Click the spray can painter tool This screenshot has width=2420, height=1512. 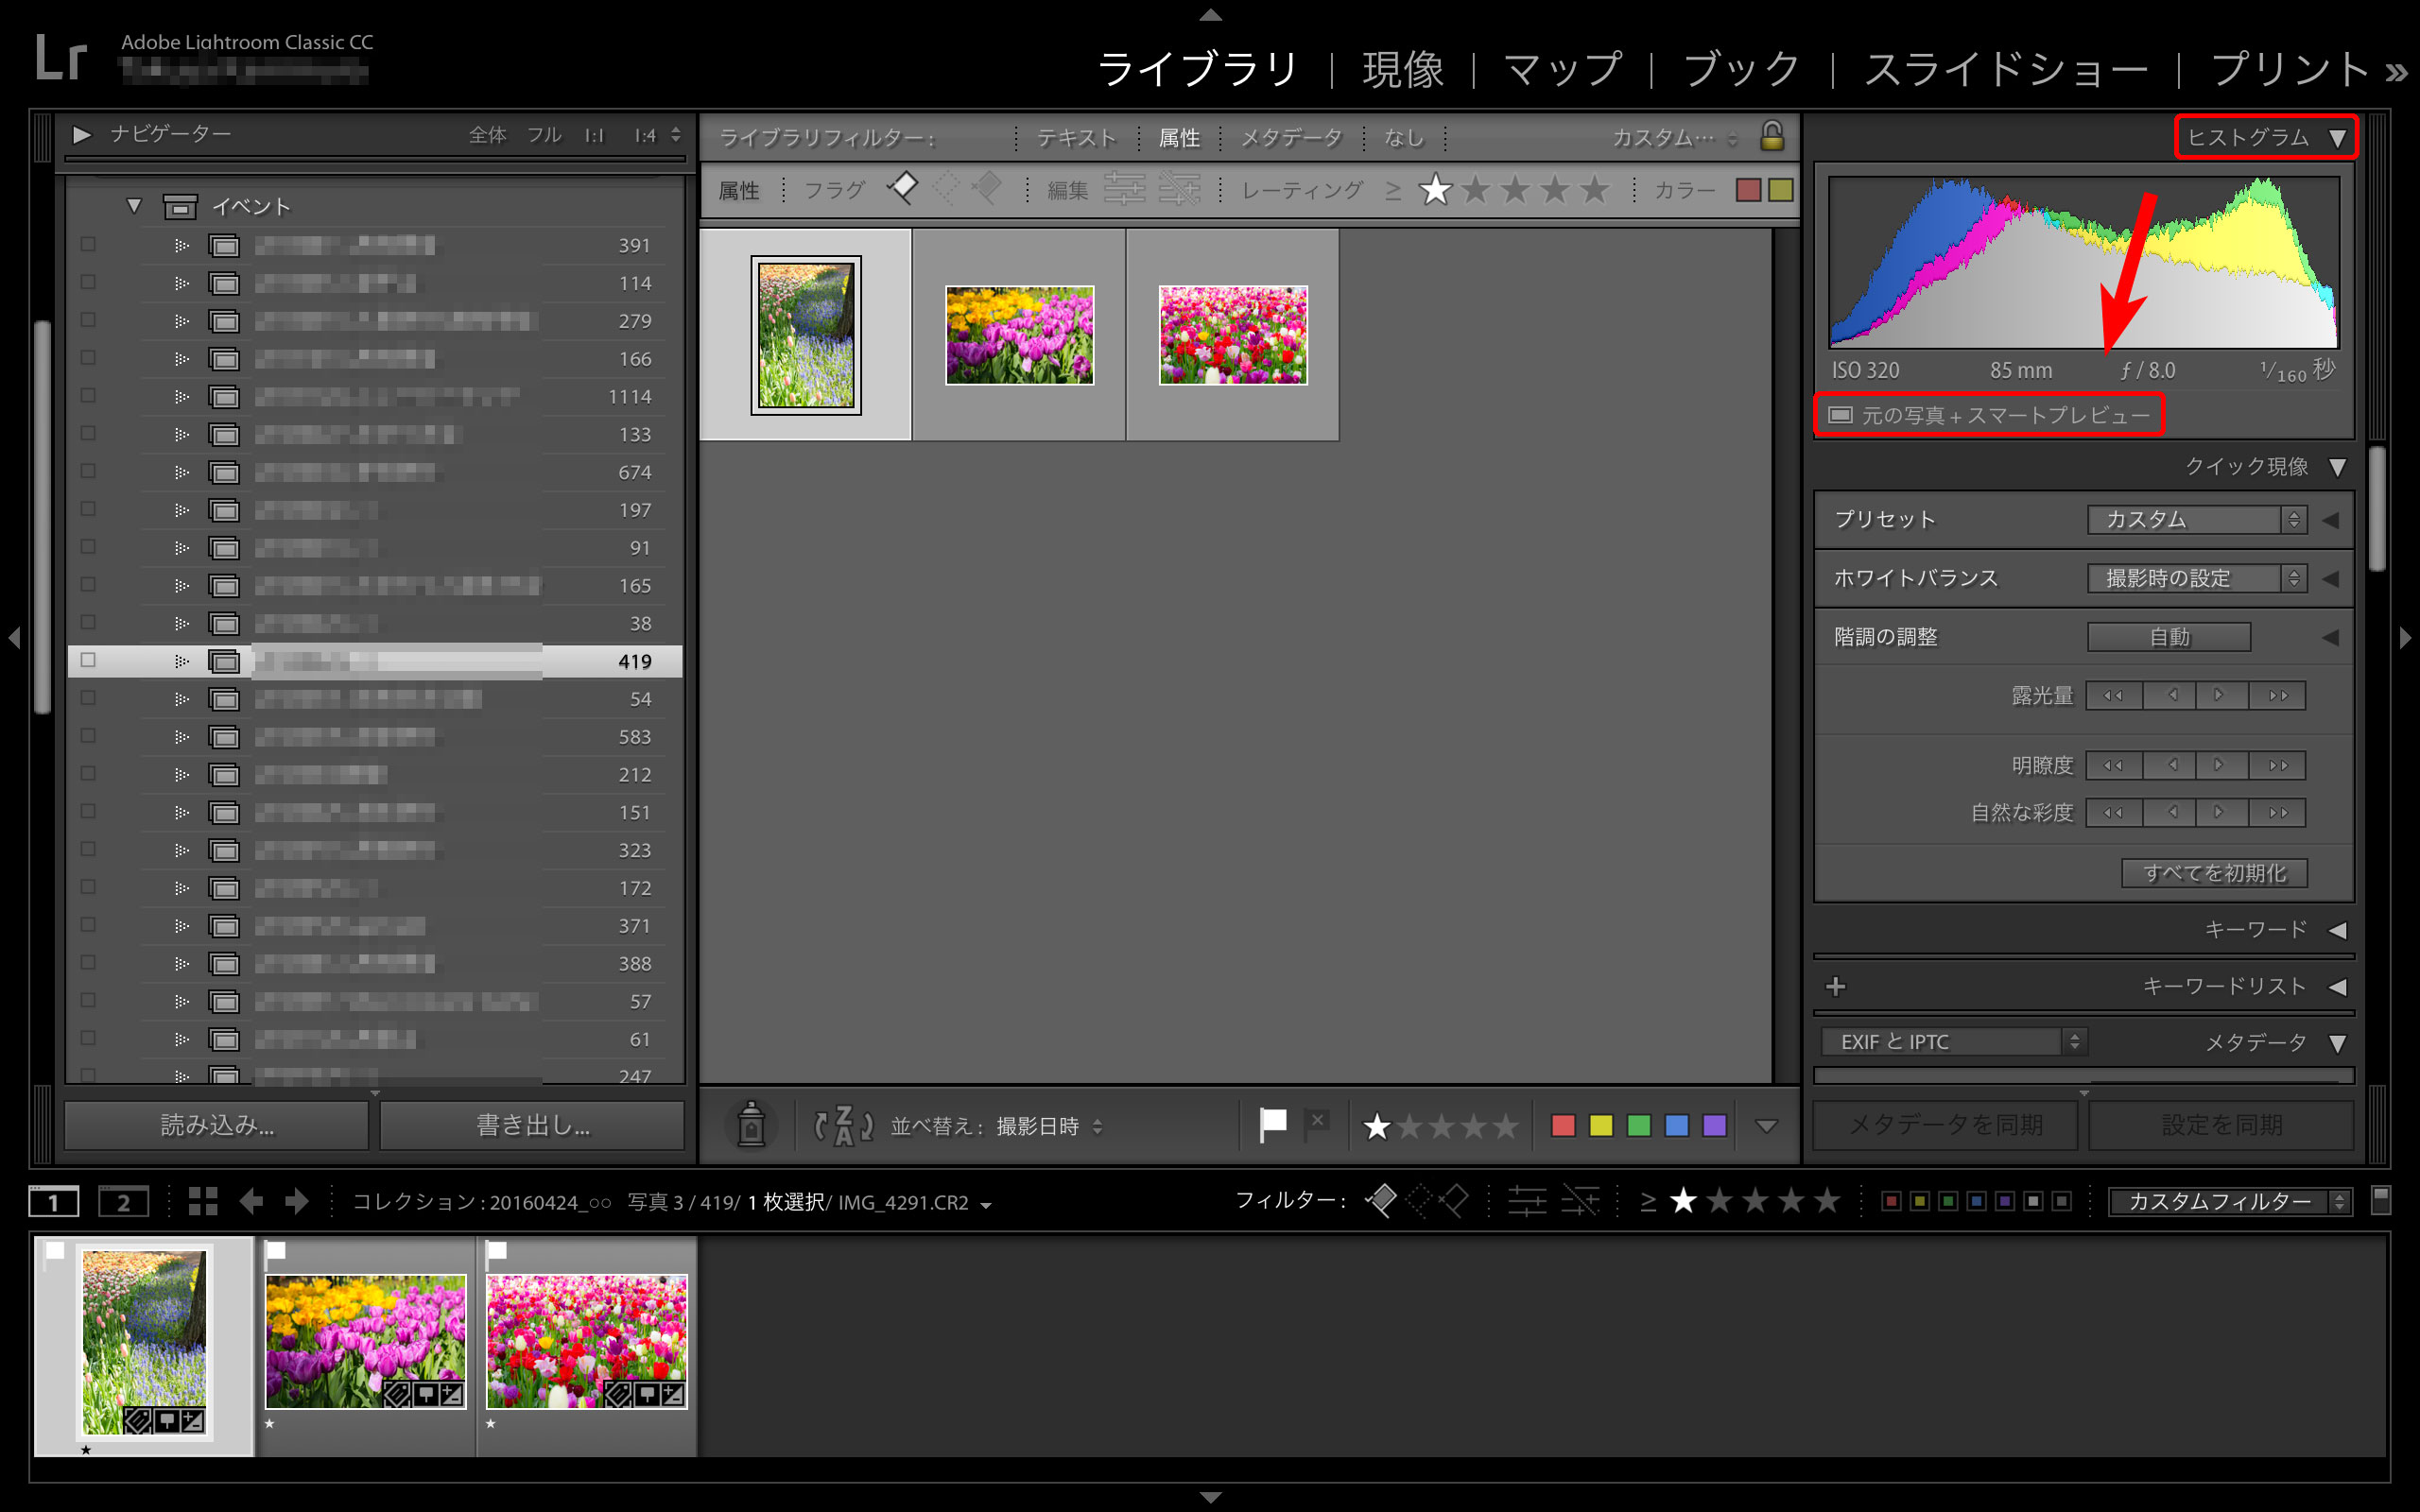pyautogui.click(x=751, y=1125)
